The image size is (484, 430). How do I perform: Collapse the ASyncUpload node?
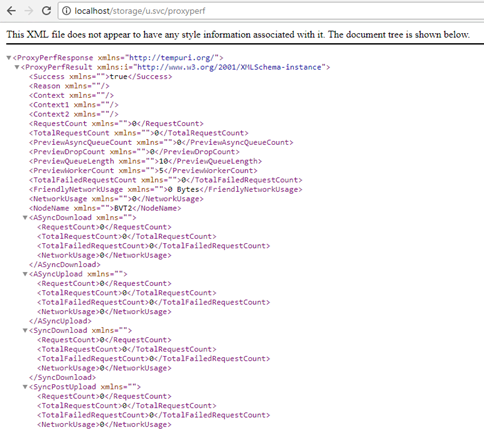25,274
